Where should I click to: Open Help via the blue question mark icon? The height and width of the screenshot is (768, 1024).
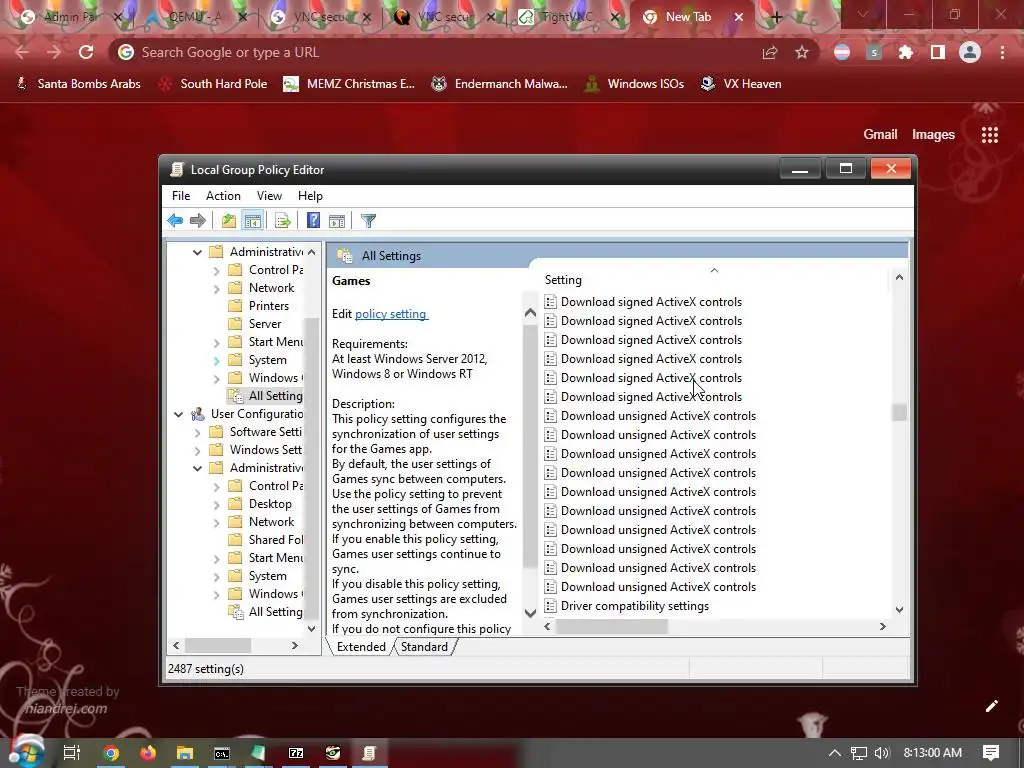pyautogui.click(x=313, y=221)
